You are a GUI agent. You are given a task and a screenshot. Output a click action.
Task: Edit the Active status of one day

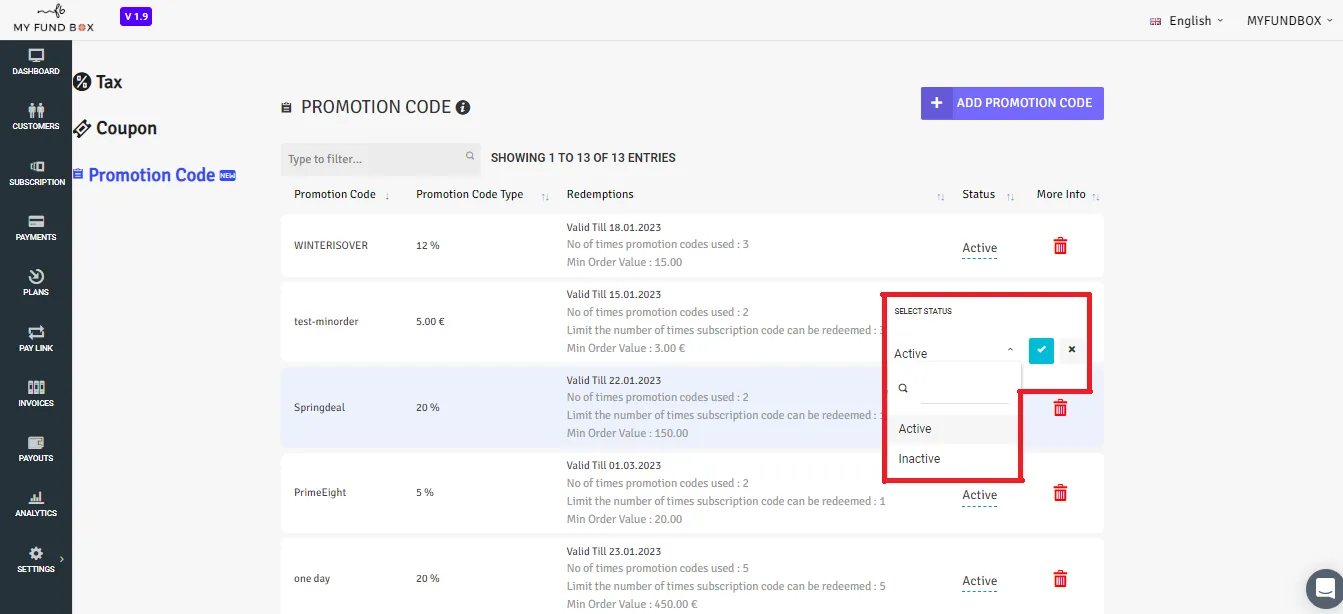coord(980,581)
